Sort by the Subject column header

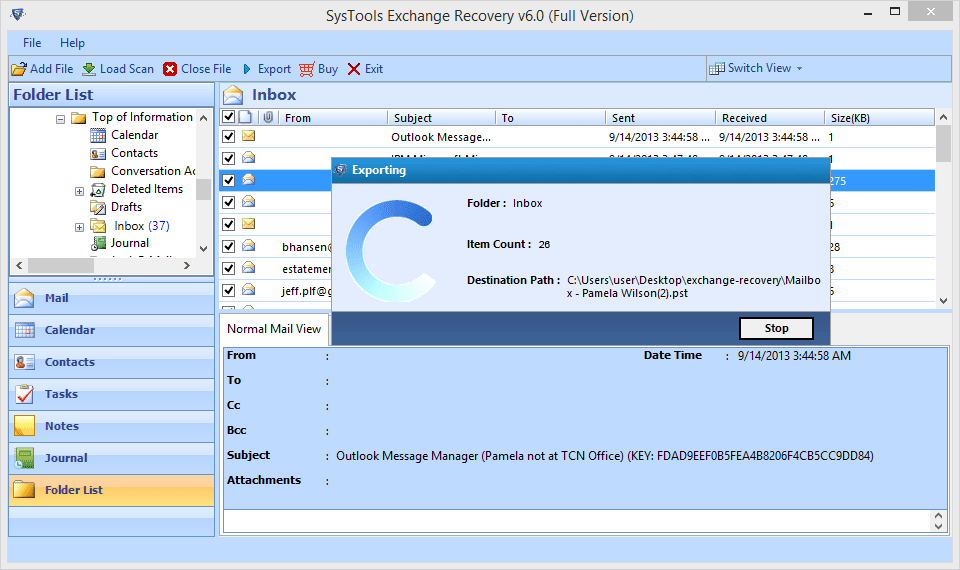(x=441, y=118)
